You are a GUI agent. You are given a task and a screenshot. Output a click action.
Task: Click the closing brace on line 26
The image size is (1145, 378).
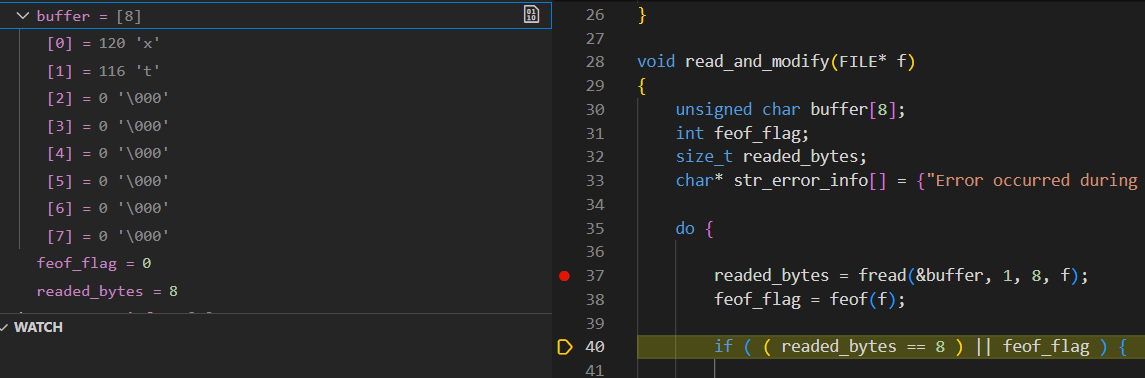tap(642, 15)
